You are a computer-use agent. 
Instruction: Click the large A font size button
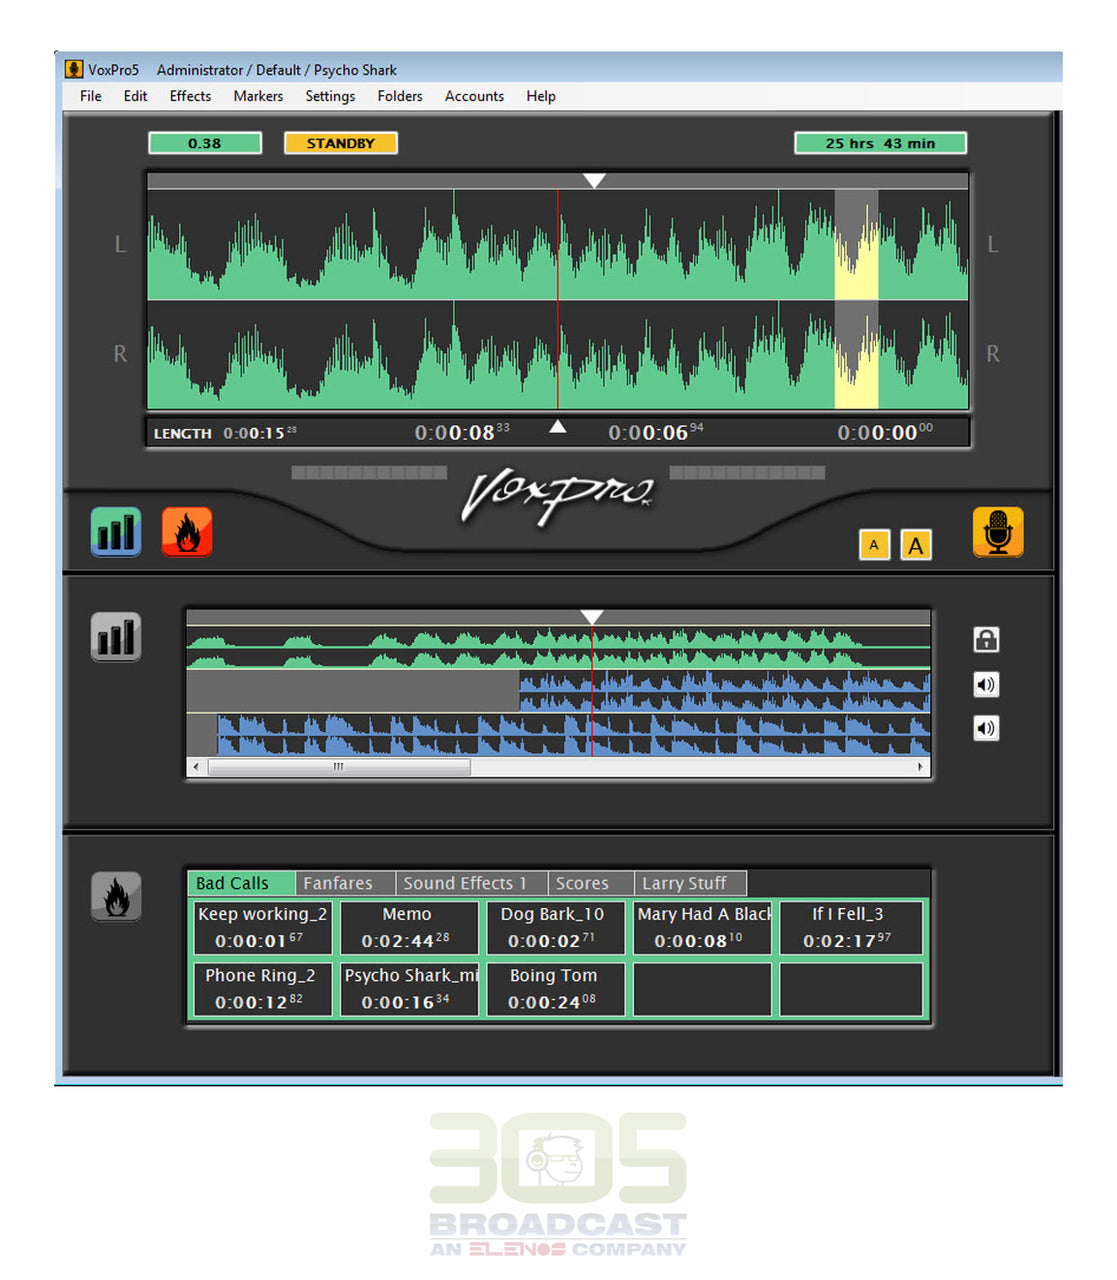916,545
